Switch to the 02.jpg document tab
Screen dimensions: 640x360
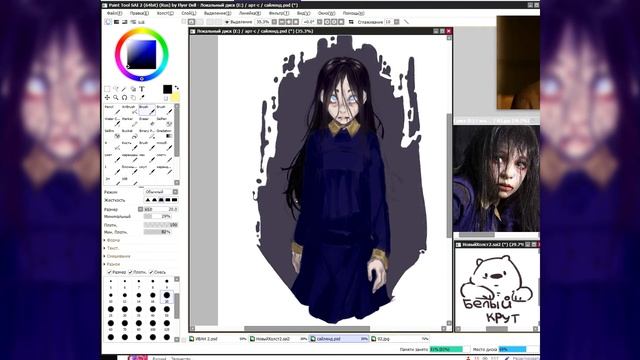[400, 339]
